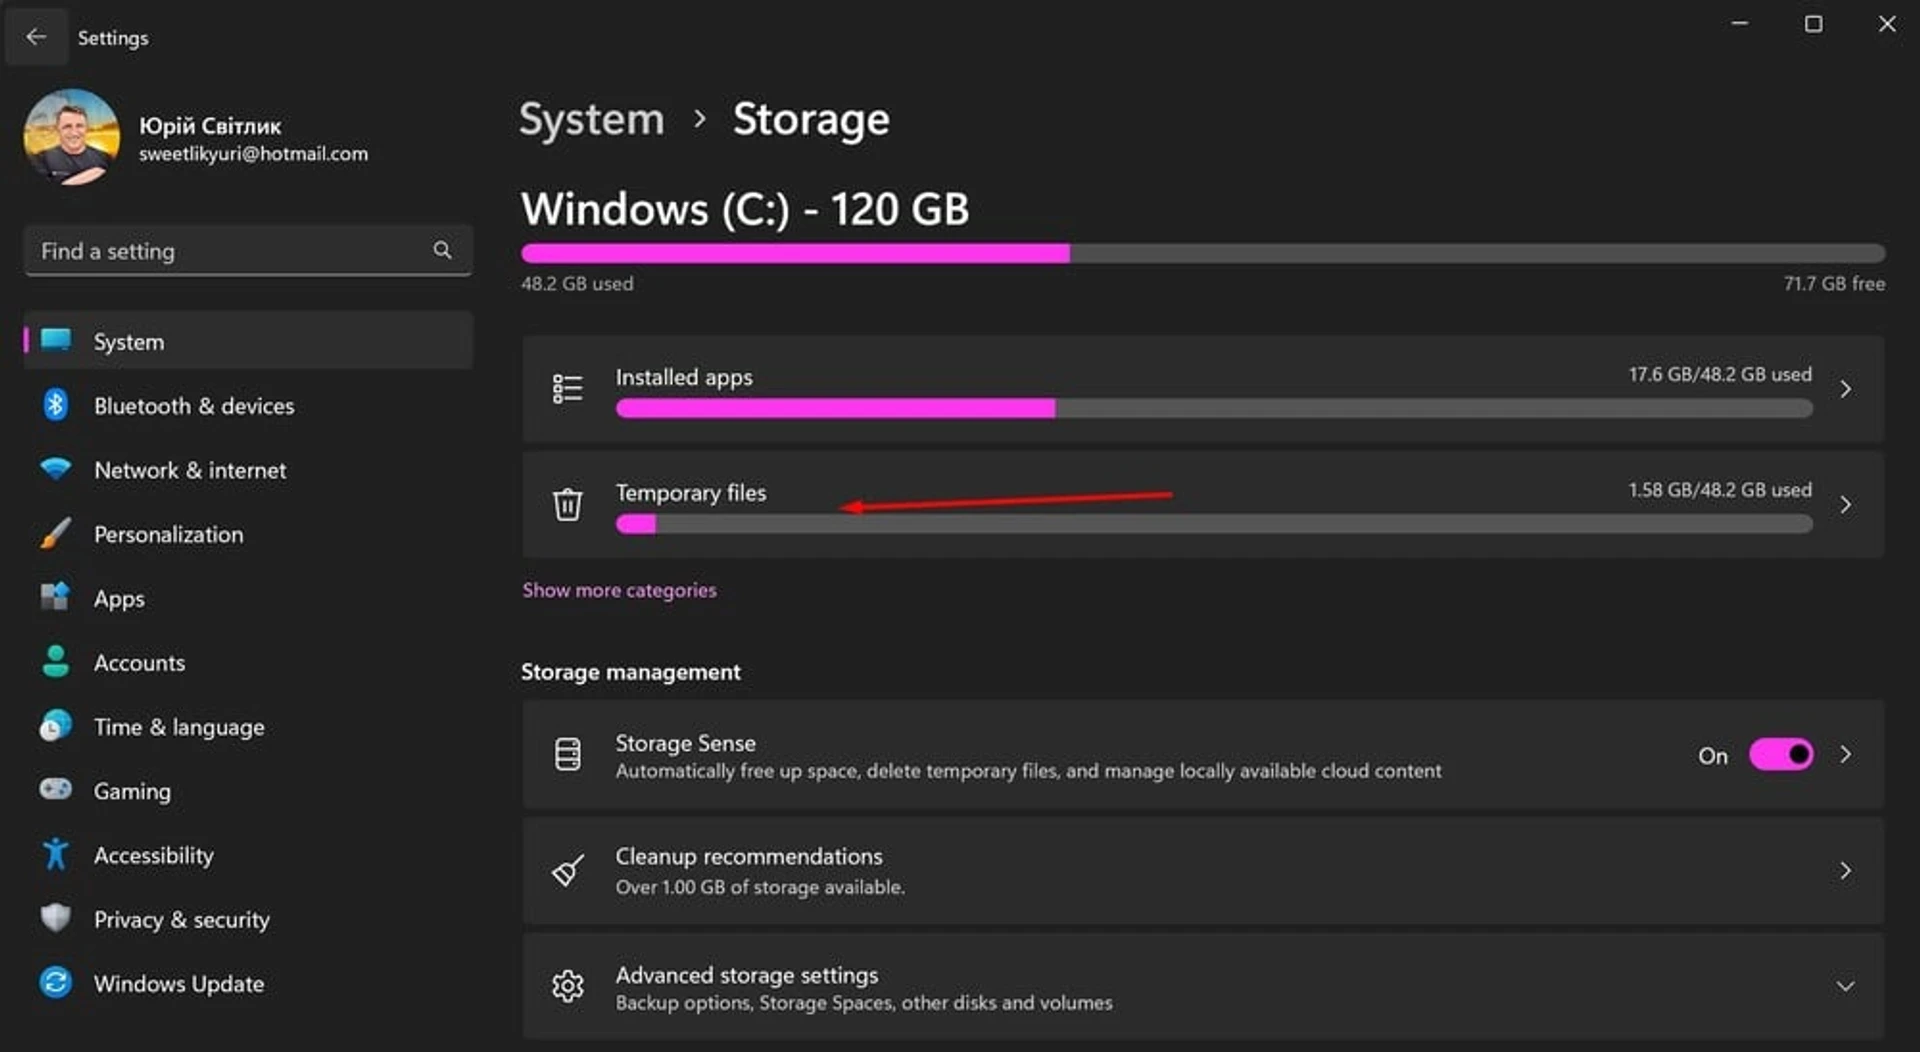Open Cleanup recommendations
This screenshot has width=1920, height=1052.
click(x=1203, y=871)
